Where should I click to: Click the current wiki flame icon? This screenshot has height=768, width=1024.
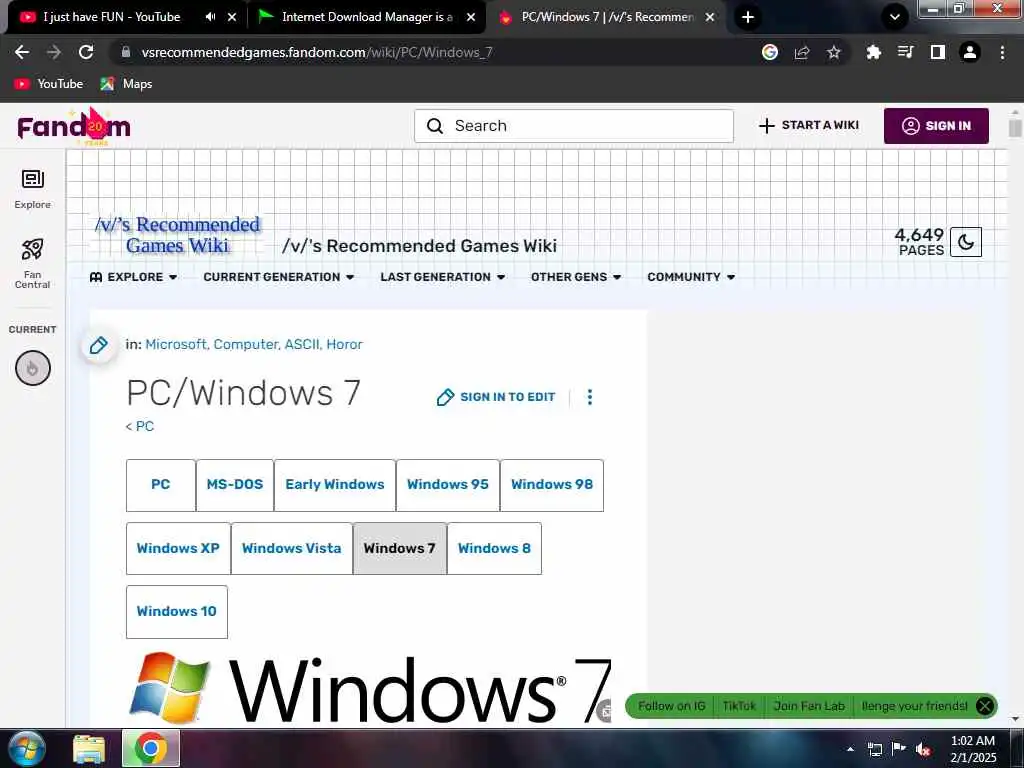pyautogui.click(x=33, y=368)
